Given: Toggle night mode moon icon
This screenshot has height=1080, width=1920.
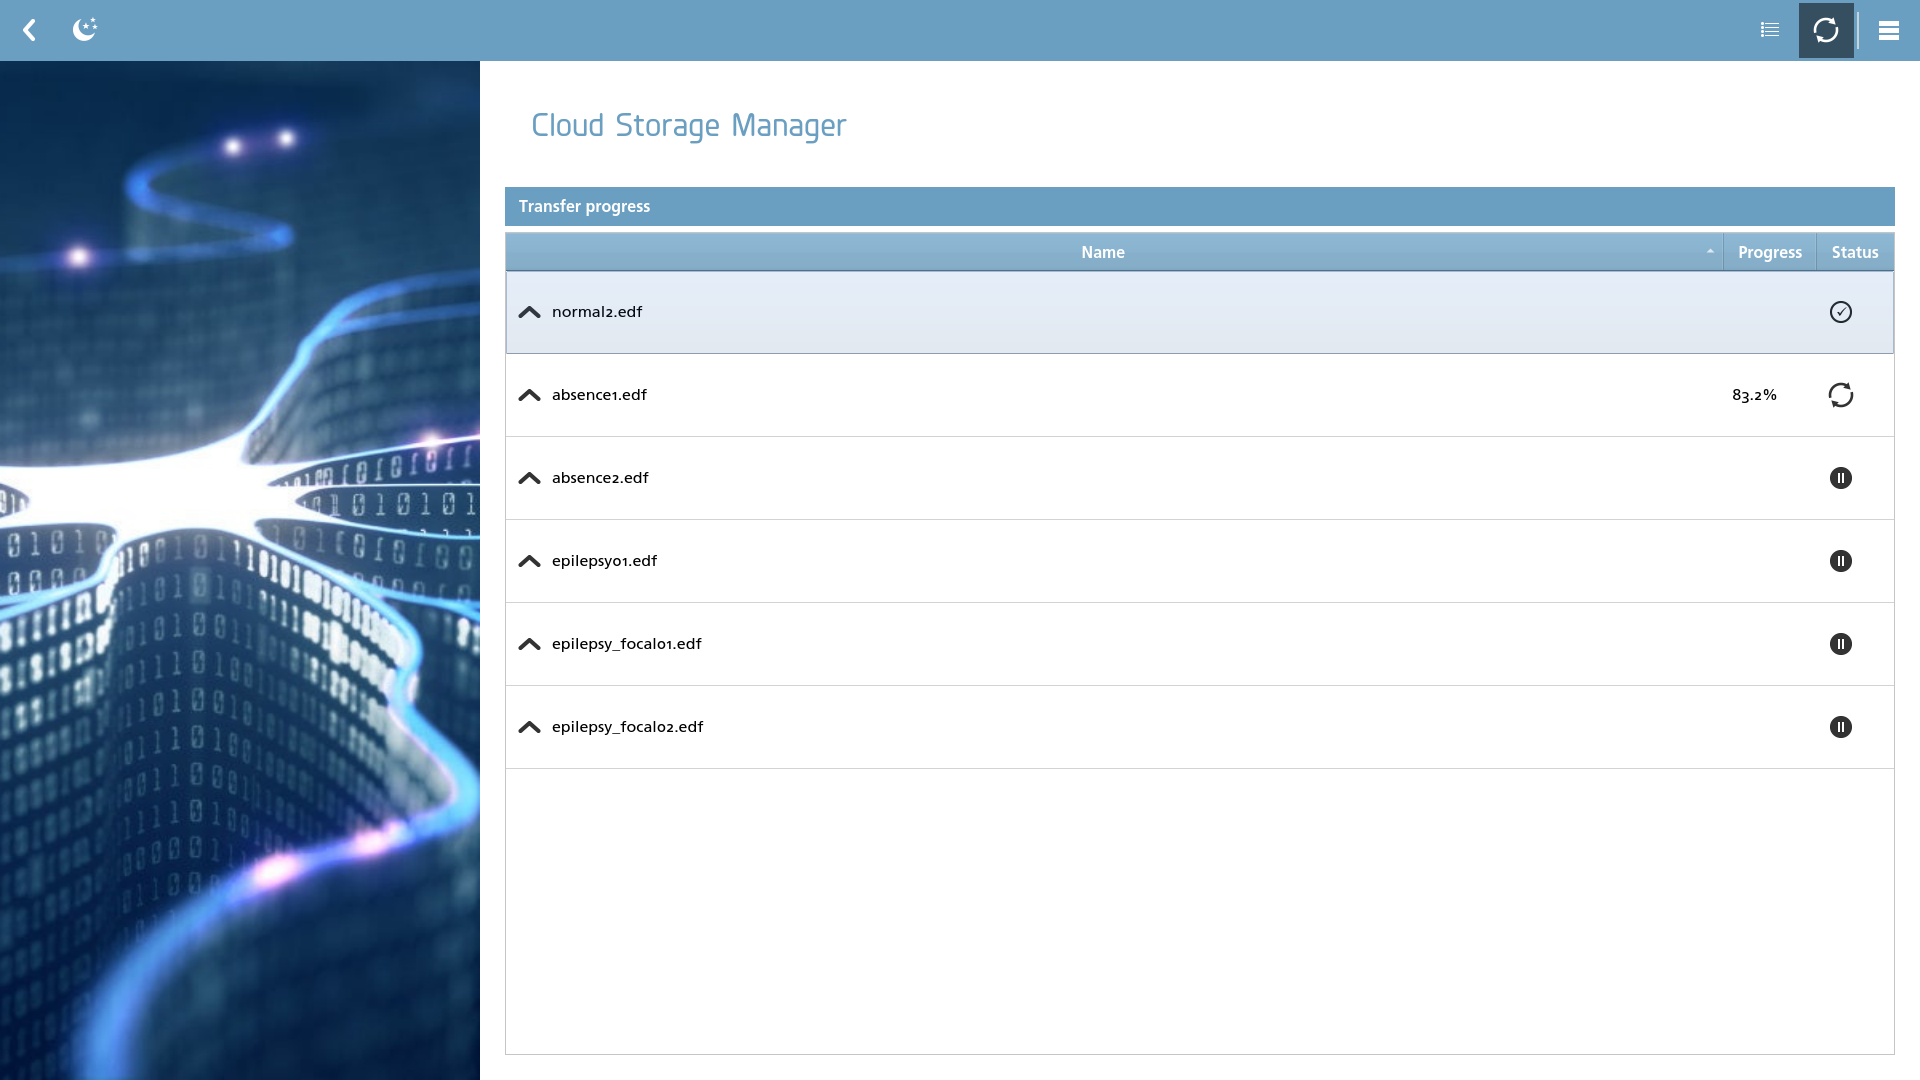Looking at the screenshot, I should coord(85,29).
